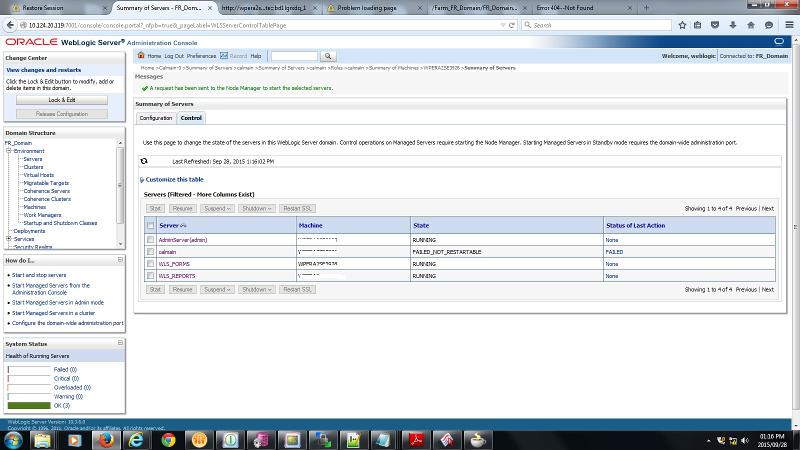Viewport: 800px width, 450px height.
Task: Open Adobe Reader from taskbar
Action: (416, 440)
